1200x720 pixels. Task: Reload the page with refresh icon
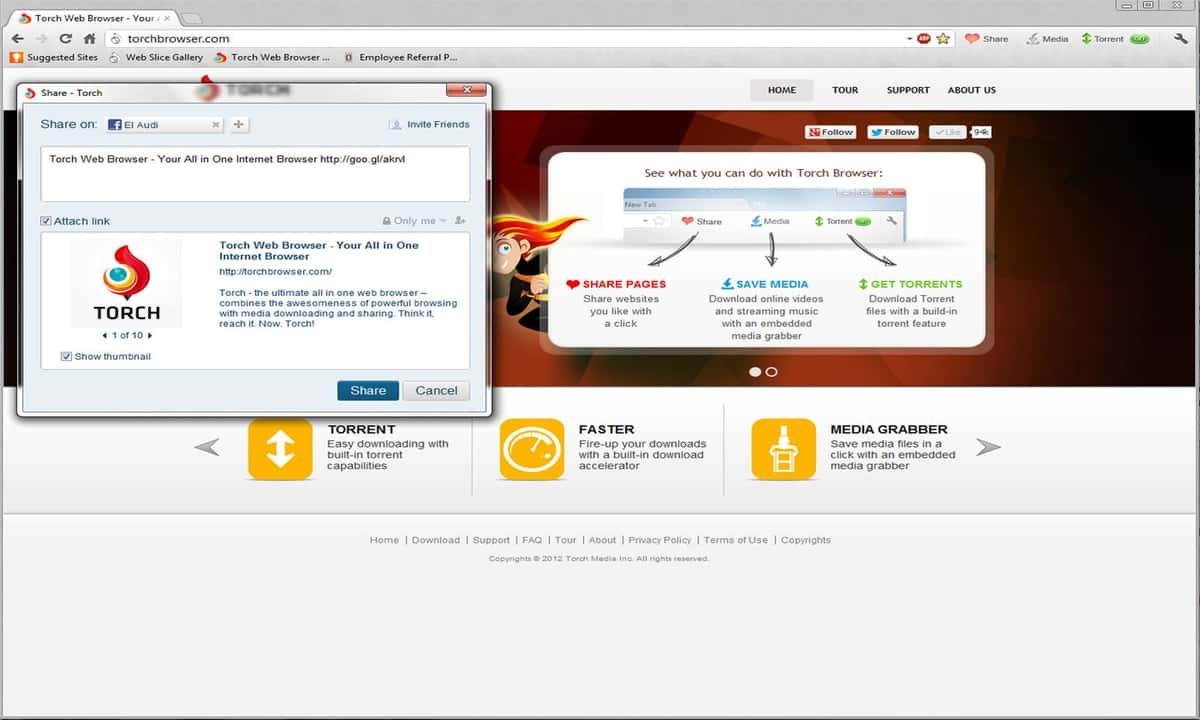(66, 39)
